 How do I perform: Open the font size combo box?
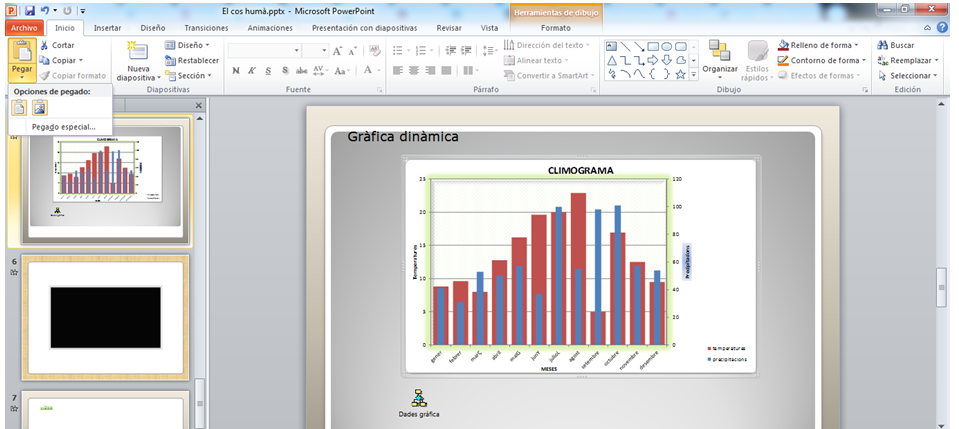point(316,51)
